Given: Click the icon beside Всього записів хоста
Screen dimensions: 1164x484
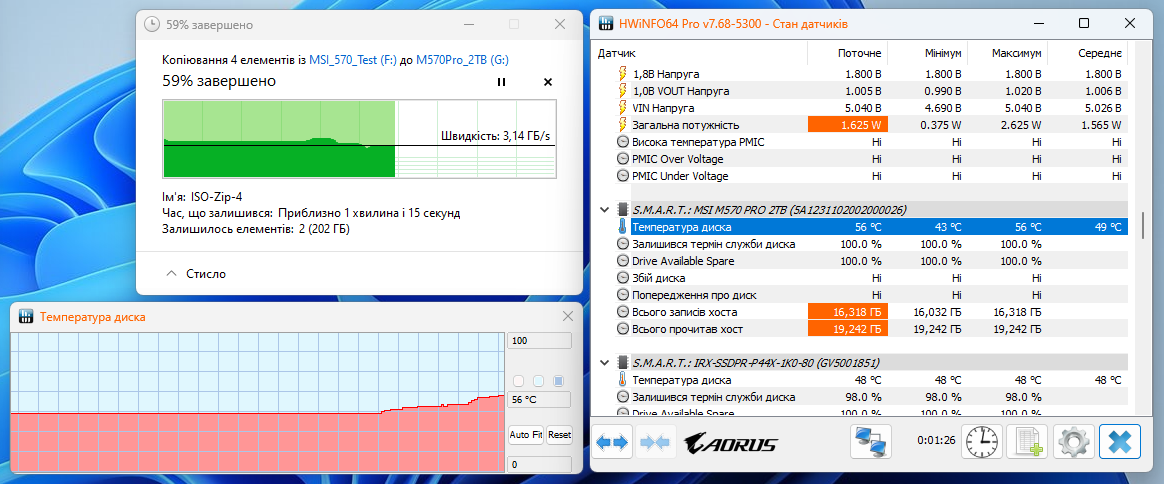Looking at the screenshot, I should (x=622, y=312).
